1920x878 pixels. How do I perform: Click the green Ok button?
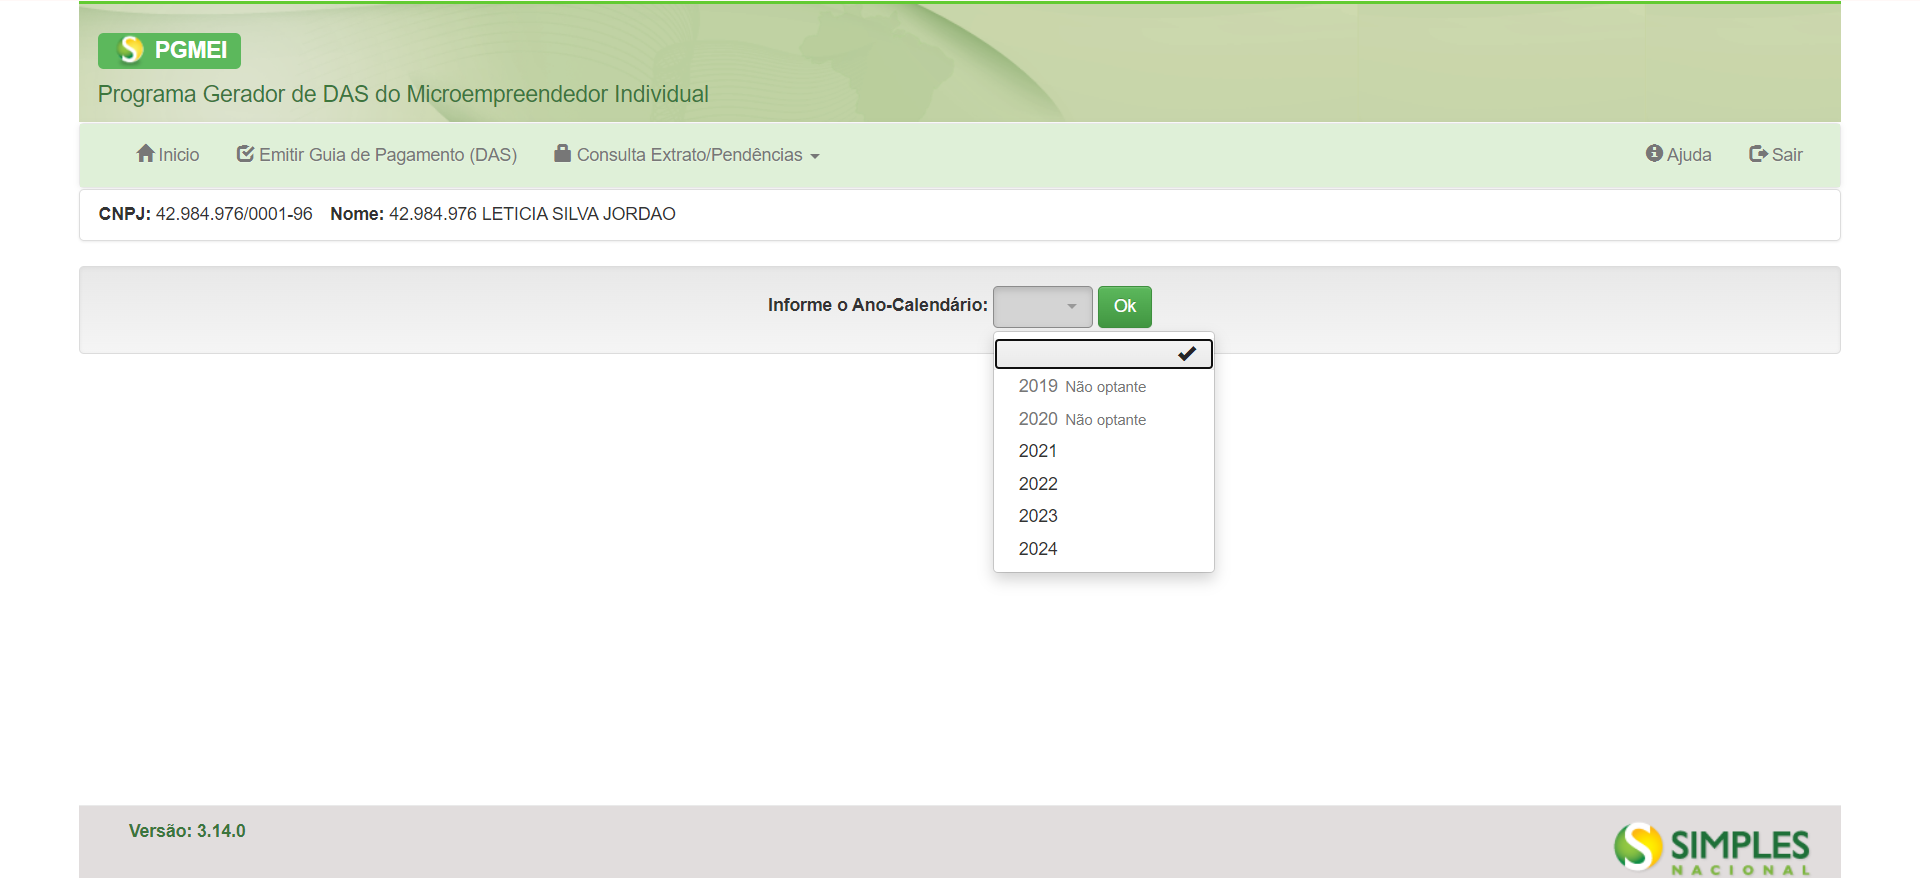pos(1125,306)
